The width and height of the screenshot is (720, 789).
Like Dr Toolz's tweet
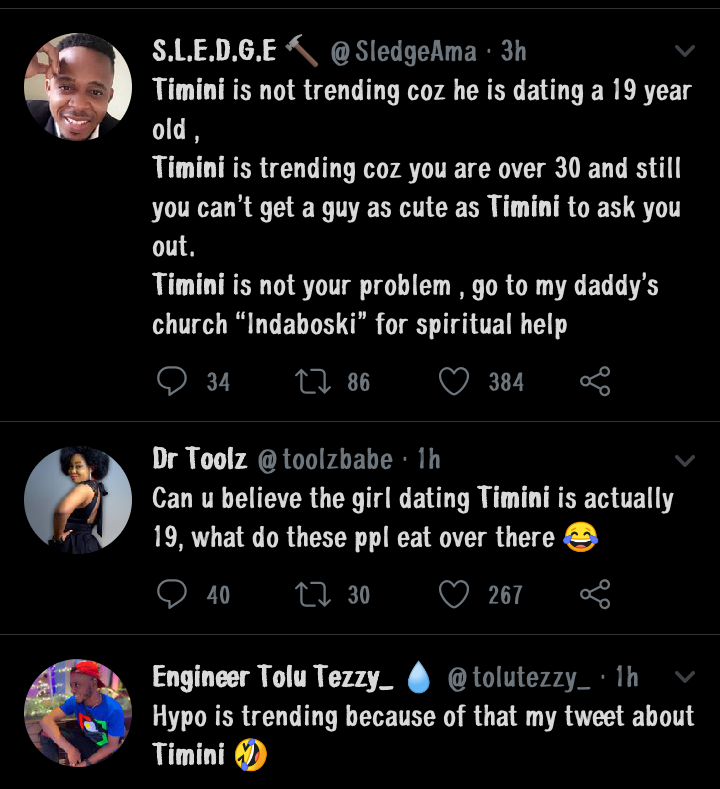[x=455, y=594]
